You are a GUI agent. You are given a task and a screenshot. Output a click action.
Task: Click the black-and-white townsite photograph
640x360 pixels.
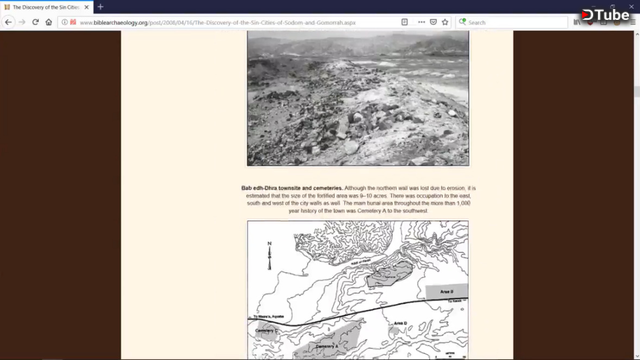coord(358,98)
